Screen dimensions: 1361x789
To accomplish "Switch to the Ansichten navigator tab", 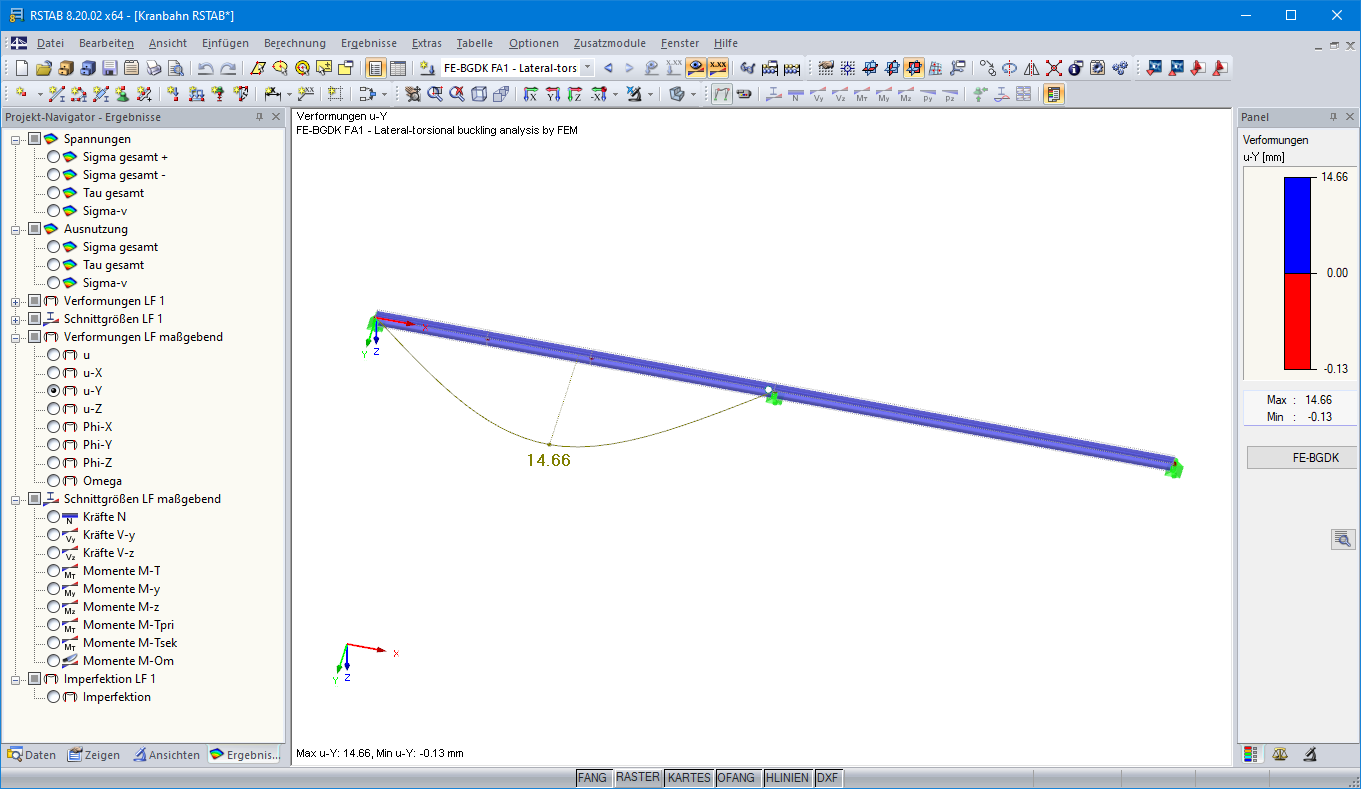I will click(167, 755).
